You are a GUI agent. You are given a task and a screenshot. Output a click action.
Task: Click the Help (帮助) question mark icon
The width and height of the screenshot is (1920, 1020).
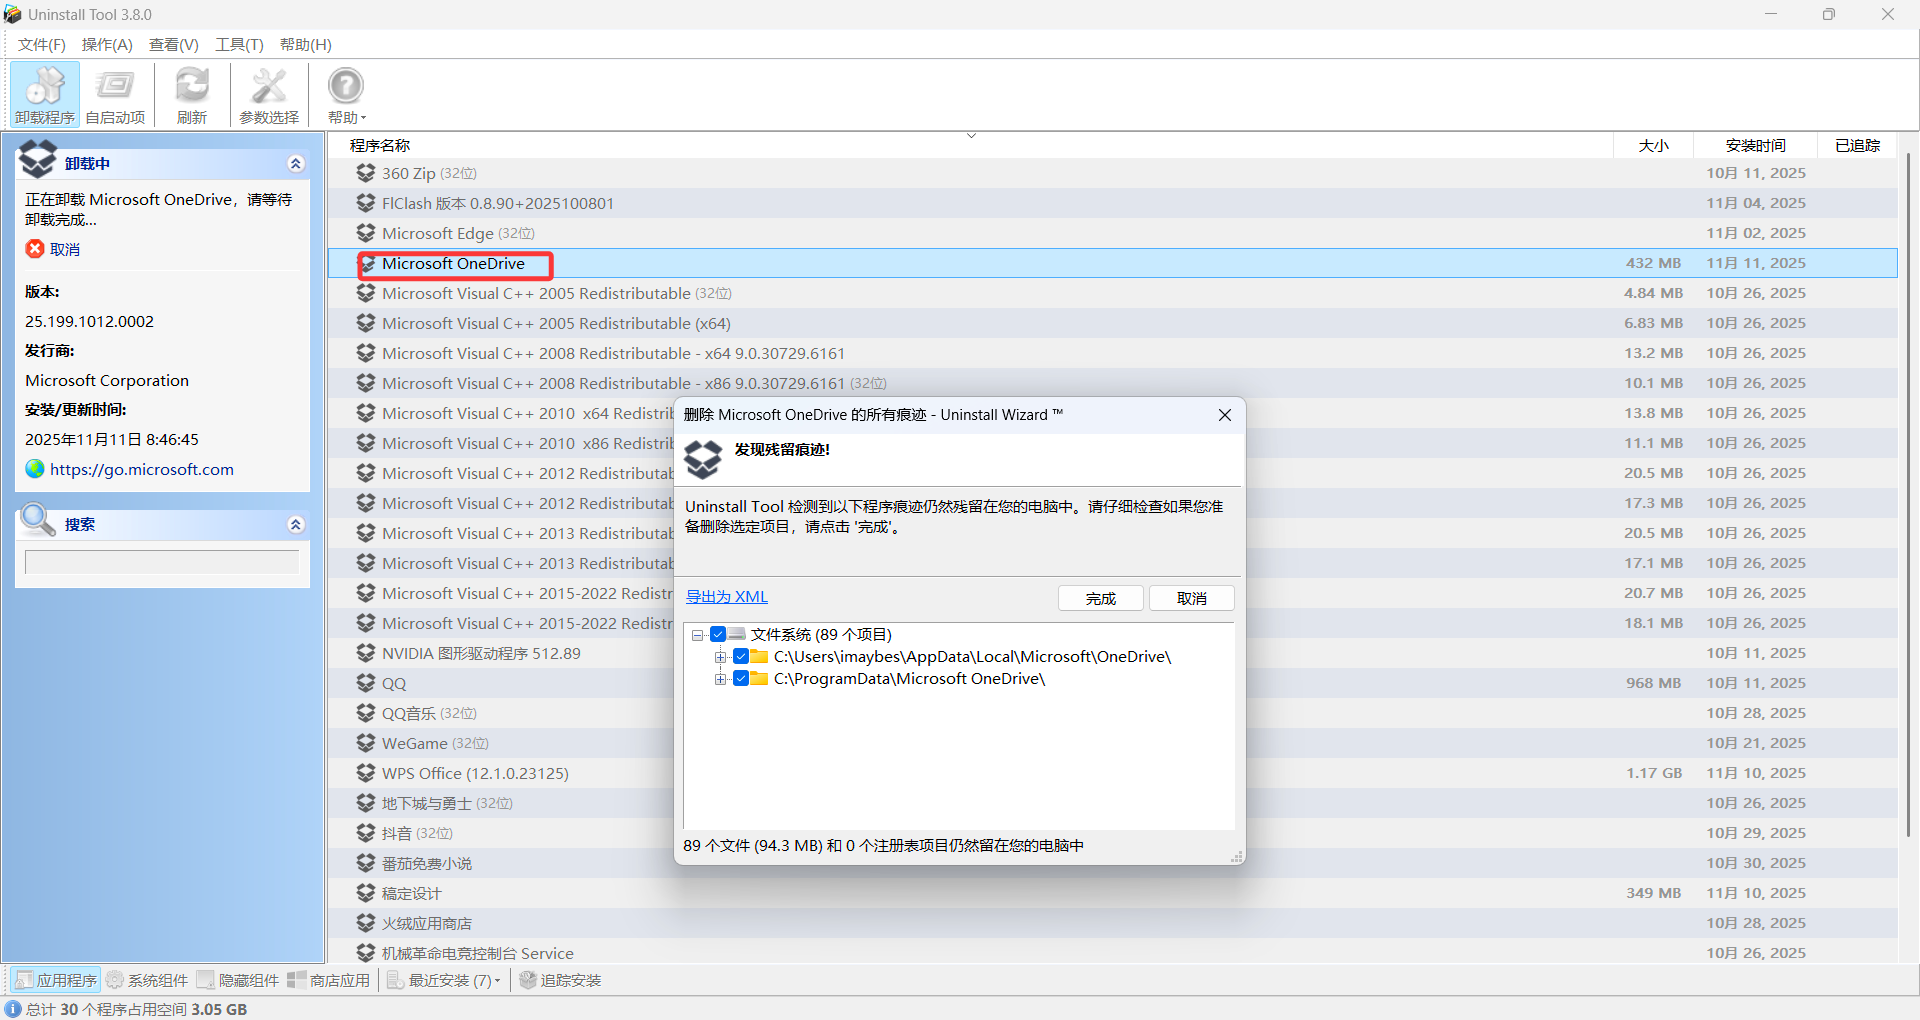[345, 87]
